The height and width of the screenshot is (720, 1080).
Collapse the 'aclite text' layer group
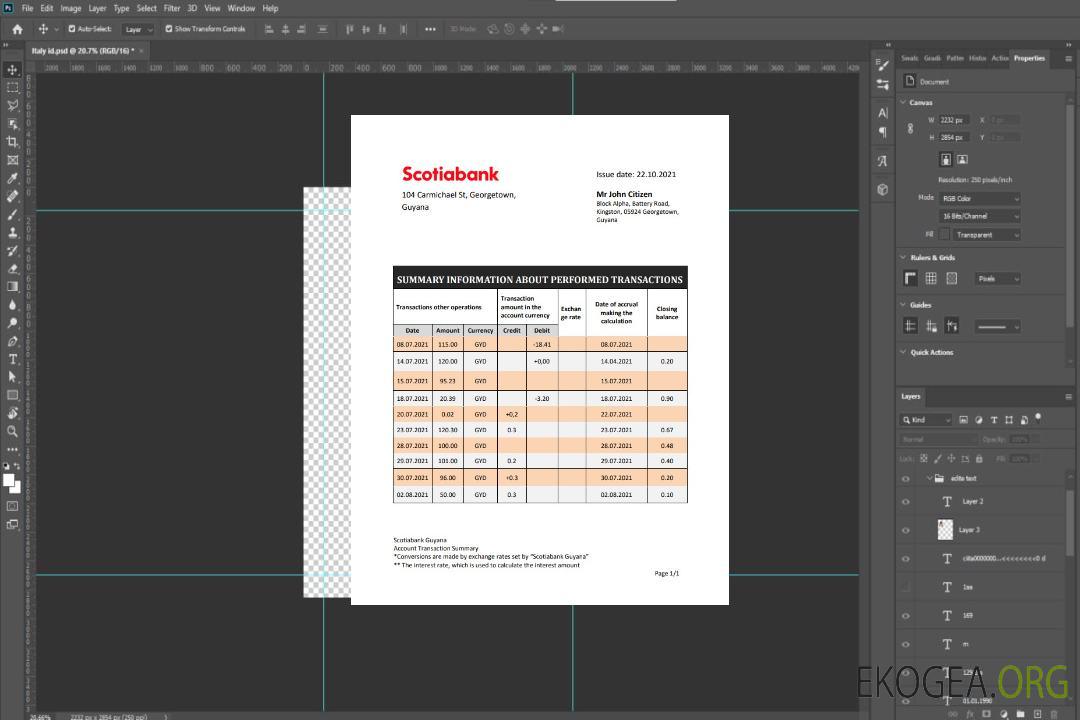coord(929,478)
